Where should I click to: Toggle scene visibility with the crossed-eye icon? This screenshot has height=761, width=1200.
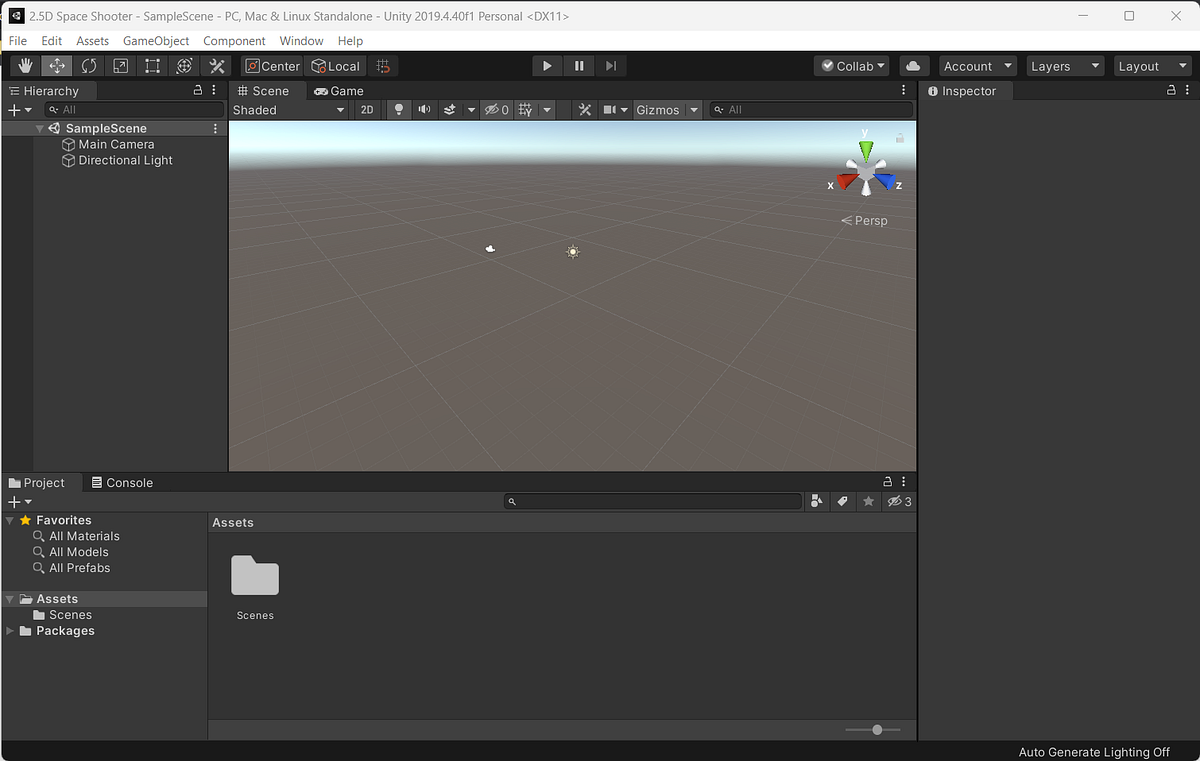pyautogui.click(x=494, y=109)
